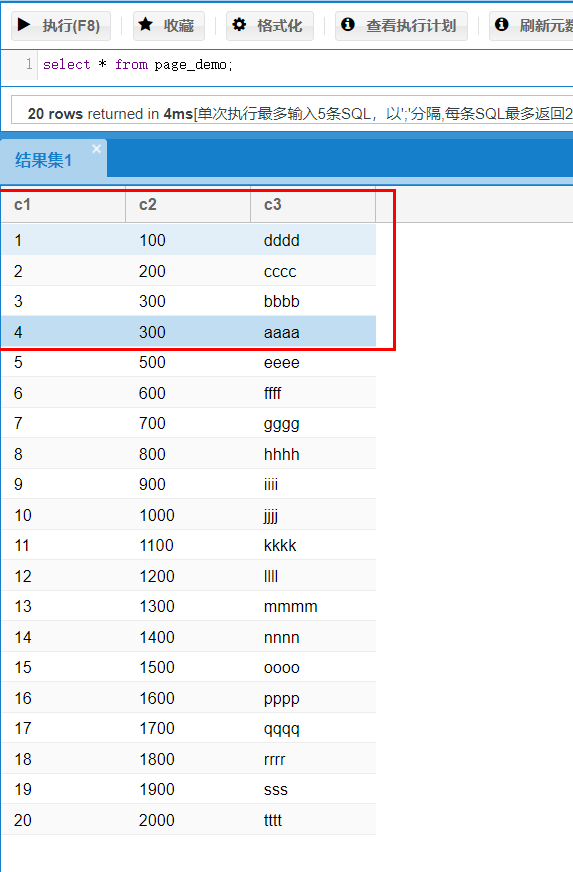The image size is (573, 872).
Task: Select the 结果集1 result tab
Action: pos(53,159)
